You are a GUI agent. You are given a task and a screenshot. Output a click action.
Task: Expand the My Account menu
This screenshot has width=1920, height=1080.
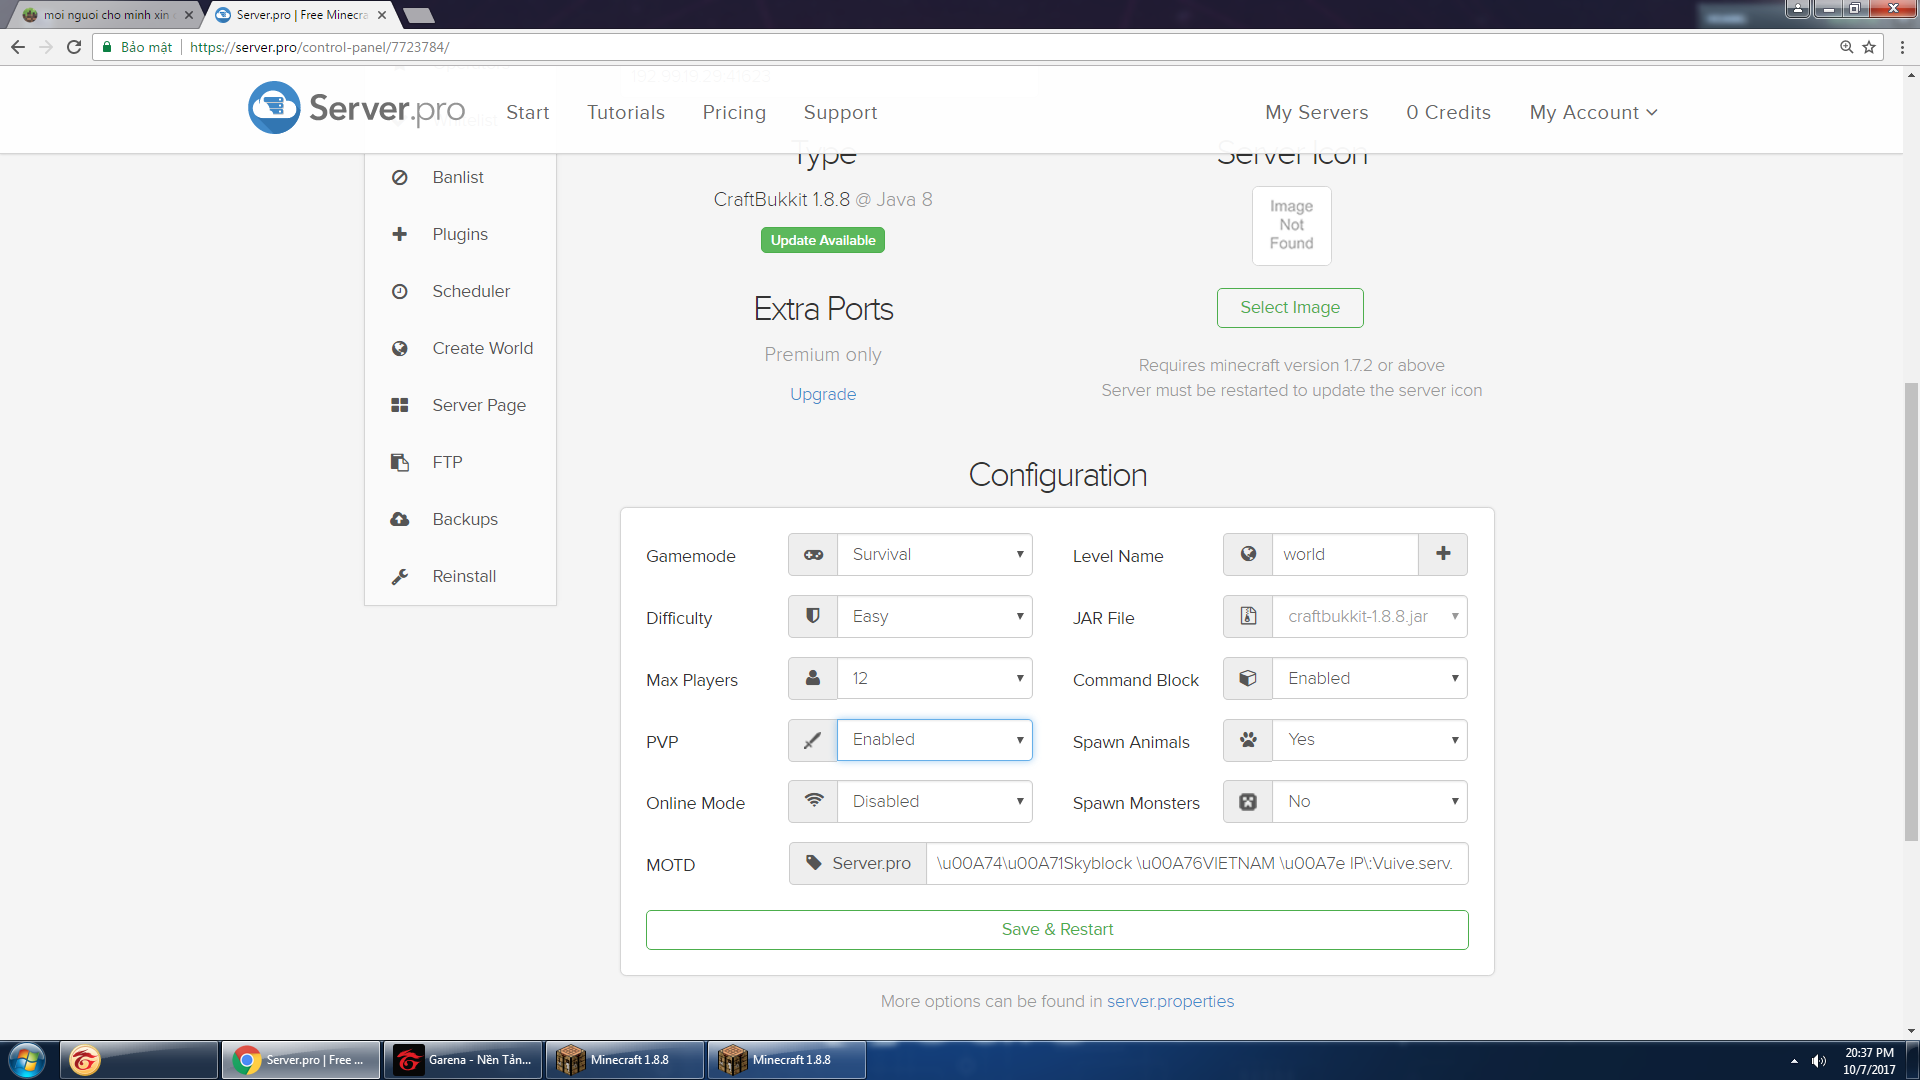[x=1593, y=112]
